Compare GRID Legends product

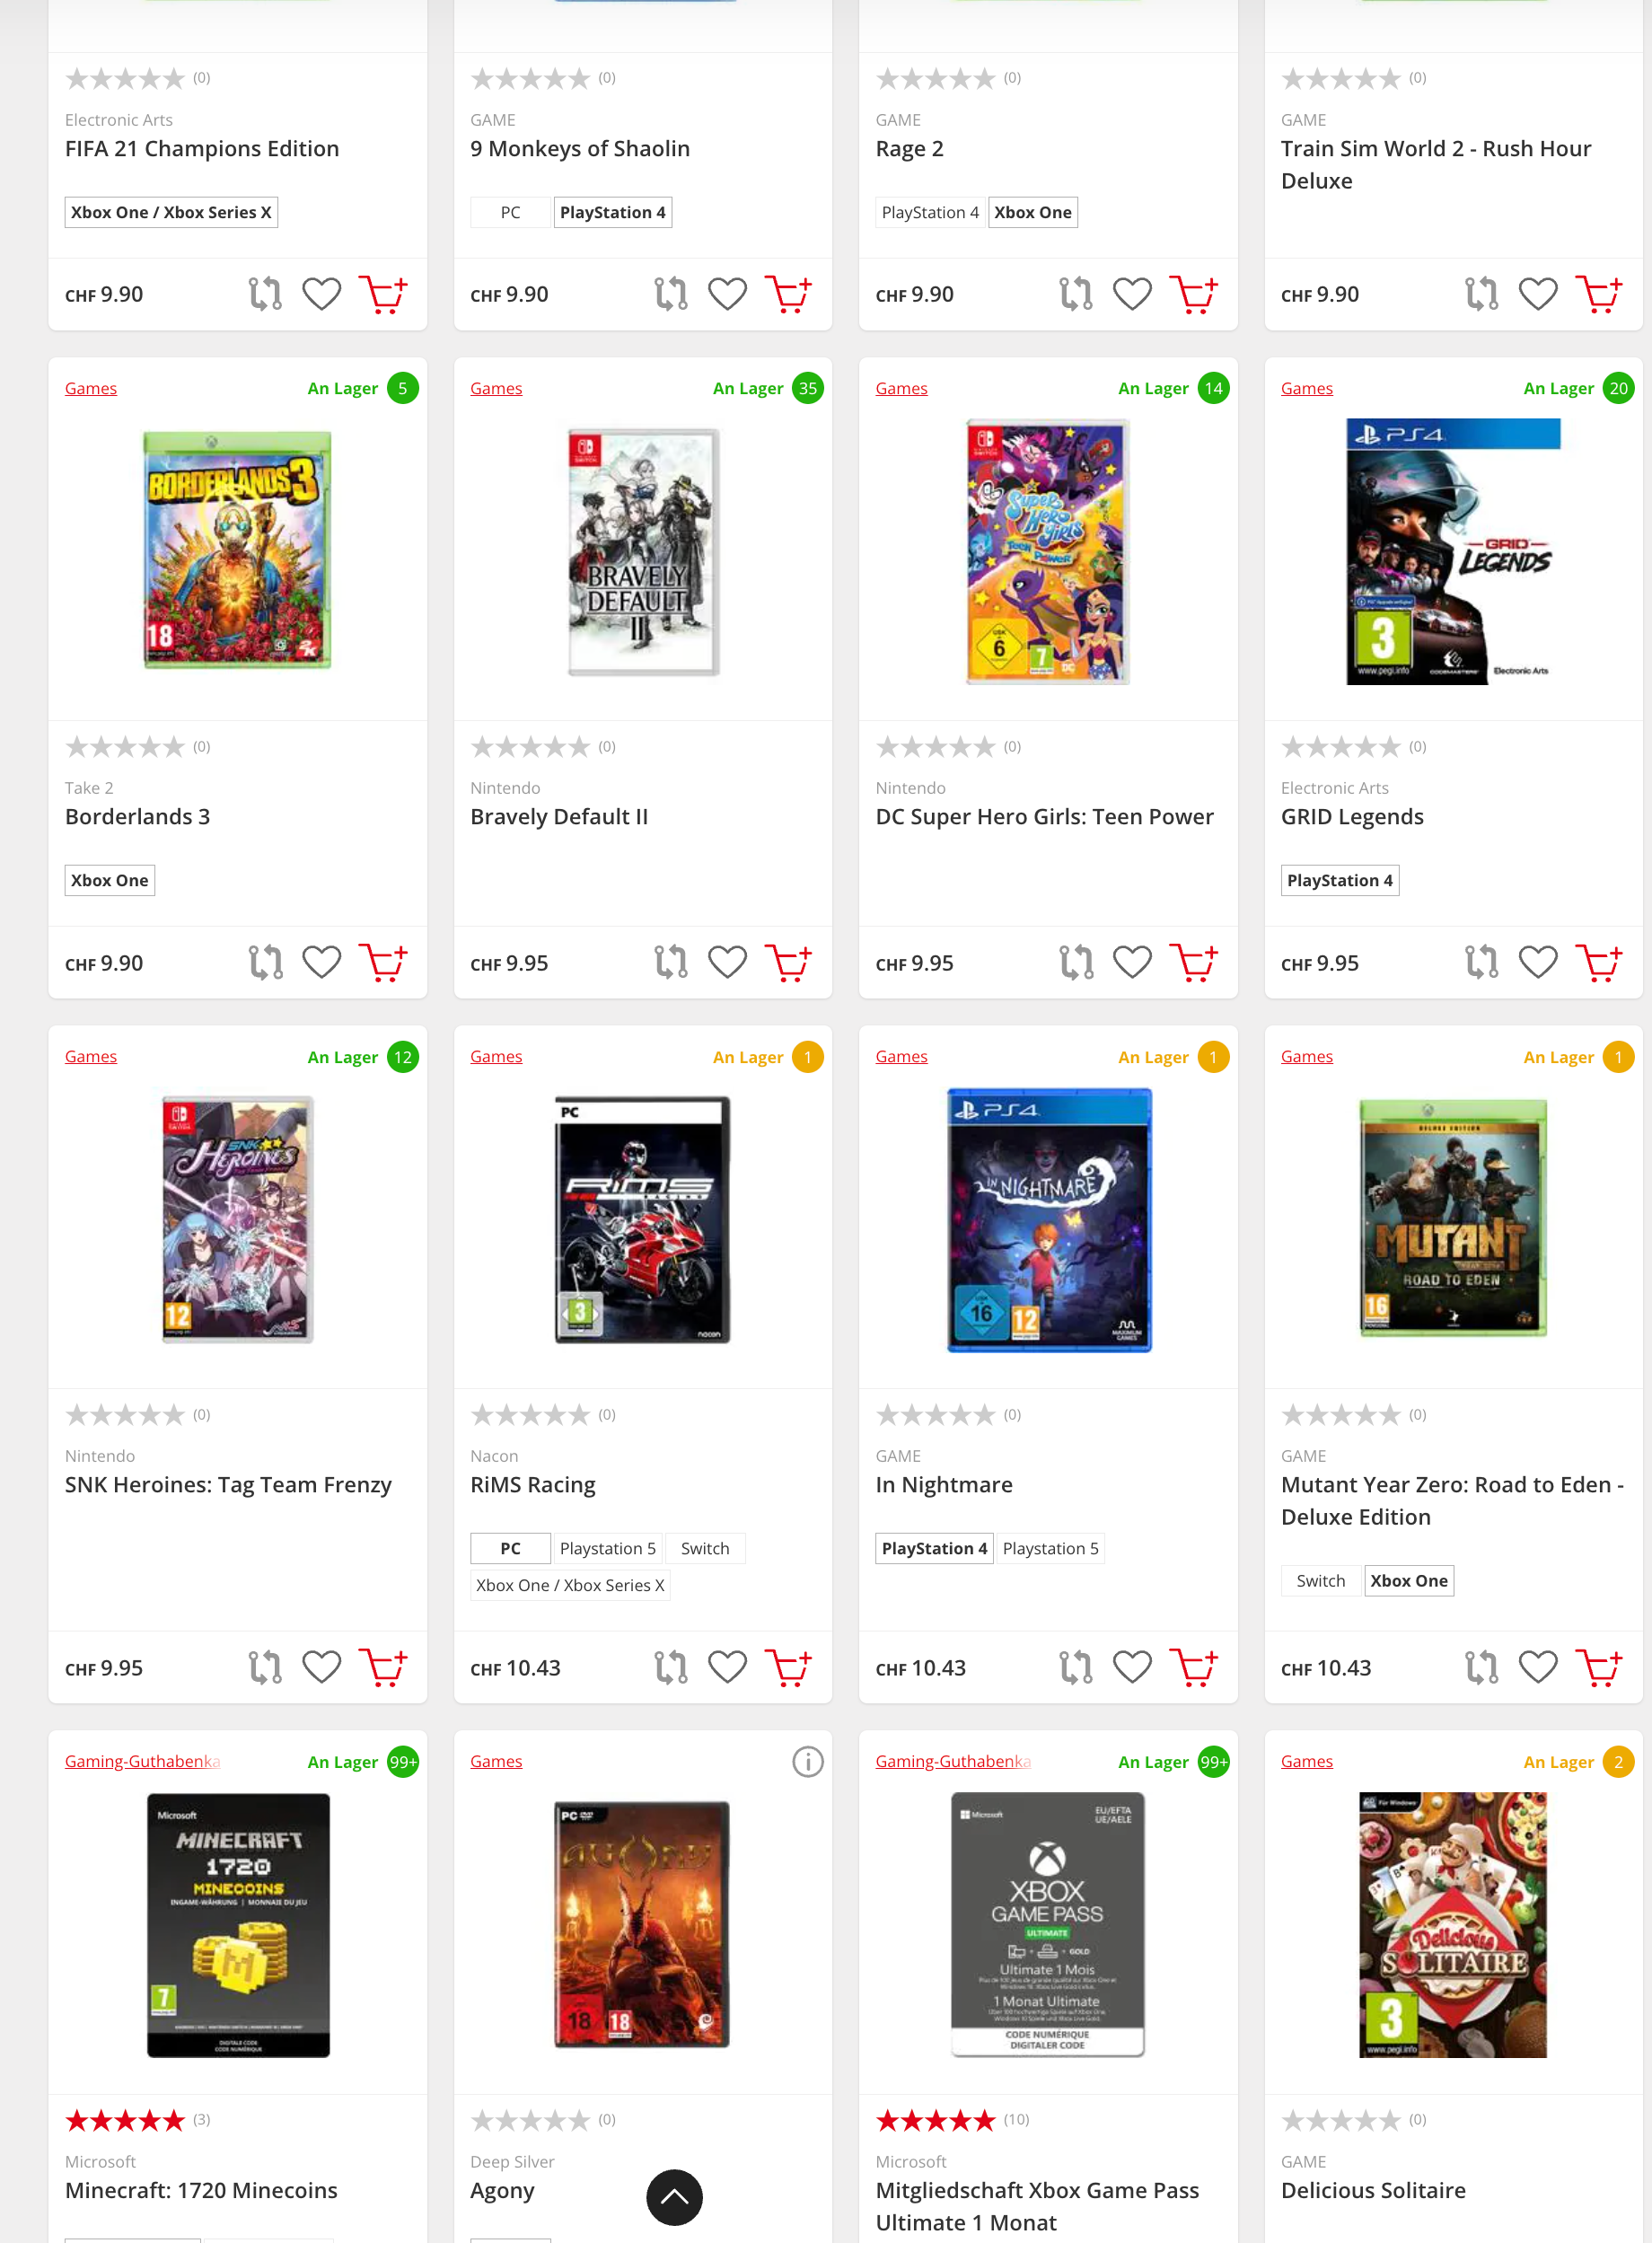(1481, 963)
